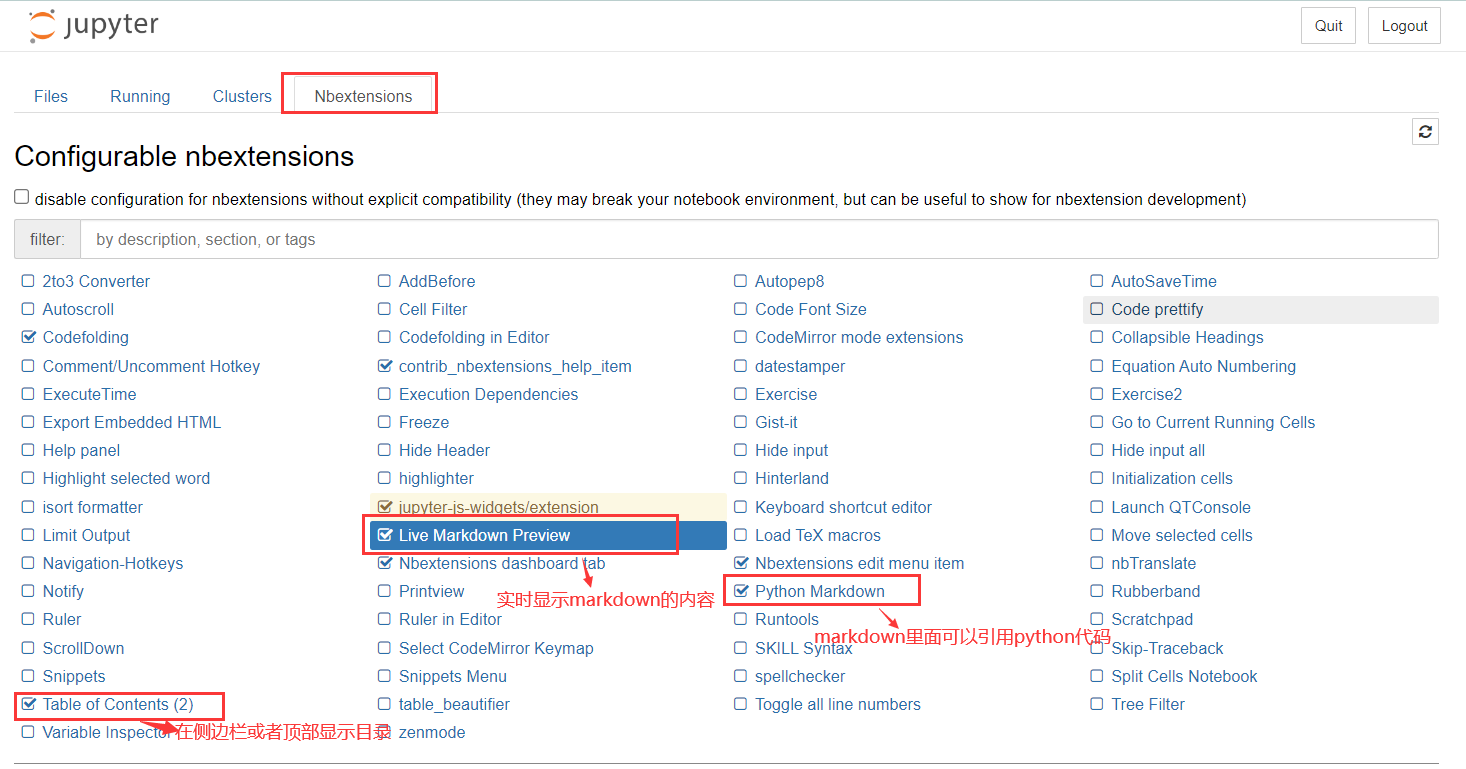Open the spellchecker extension link

point(800,677)
